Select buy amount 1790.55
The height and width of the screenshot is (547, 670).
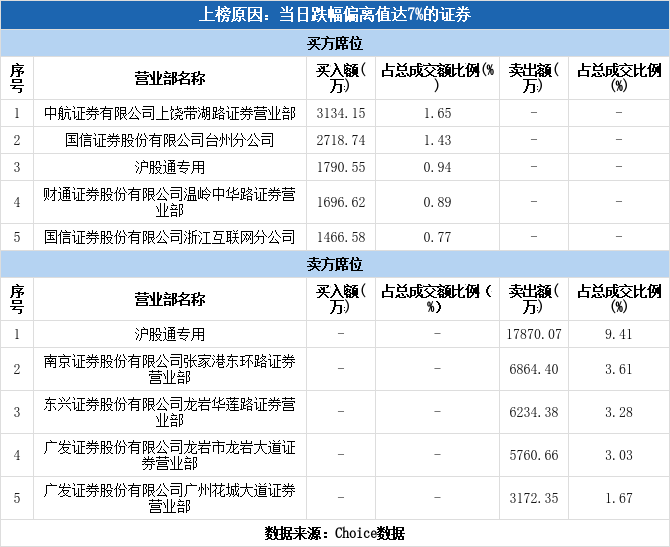341,167
